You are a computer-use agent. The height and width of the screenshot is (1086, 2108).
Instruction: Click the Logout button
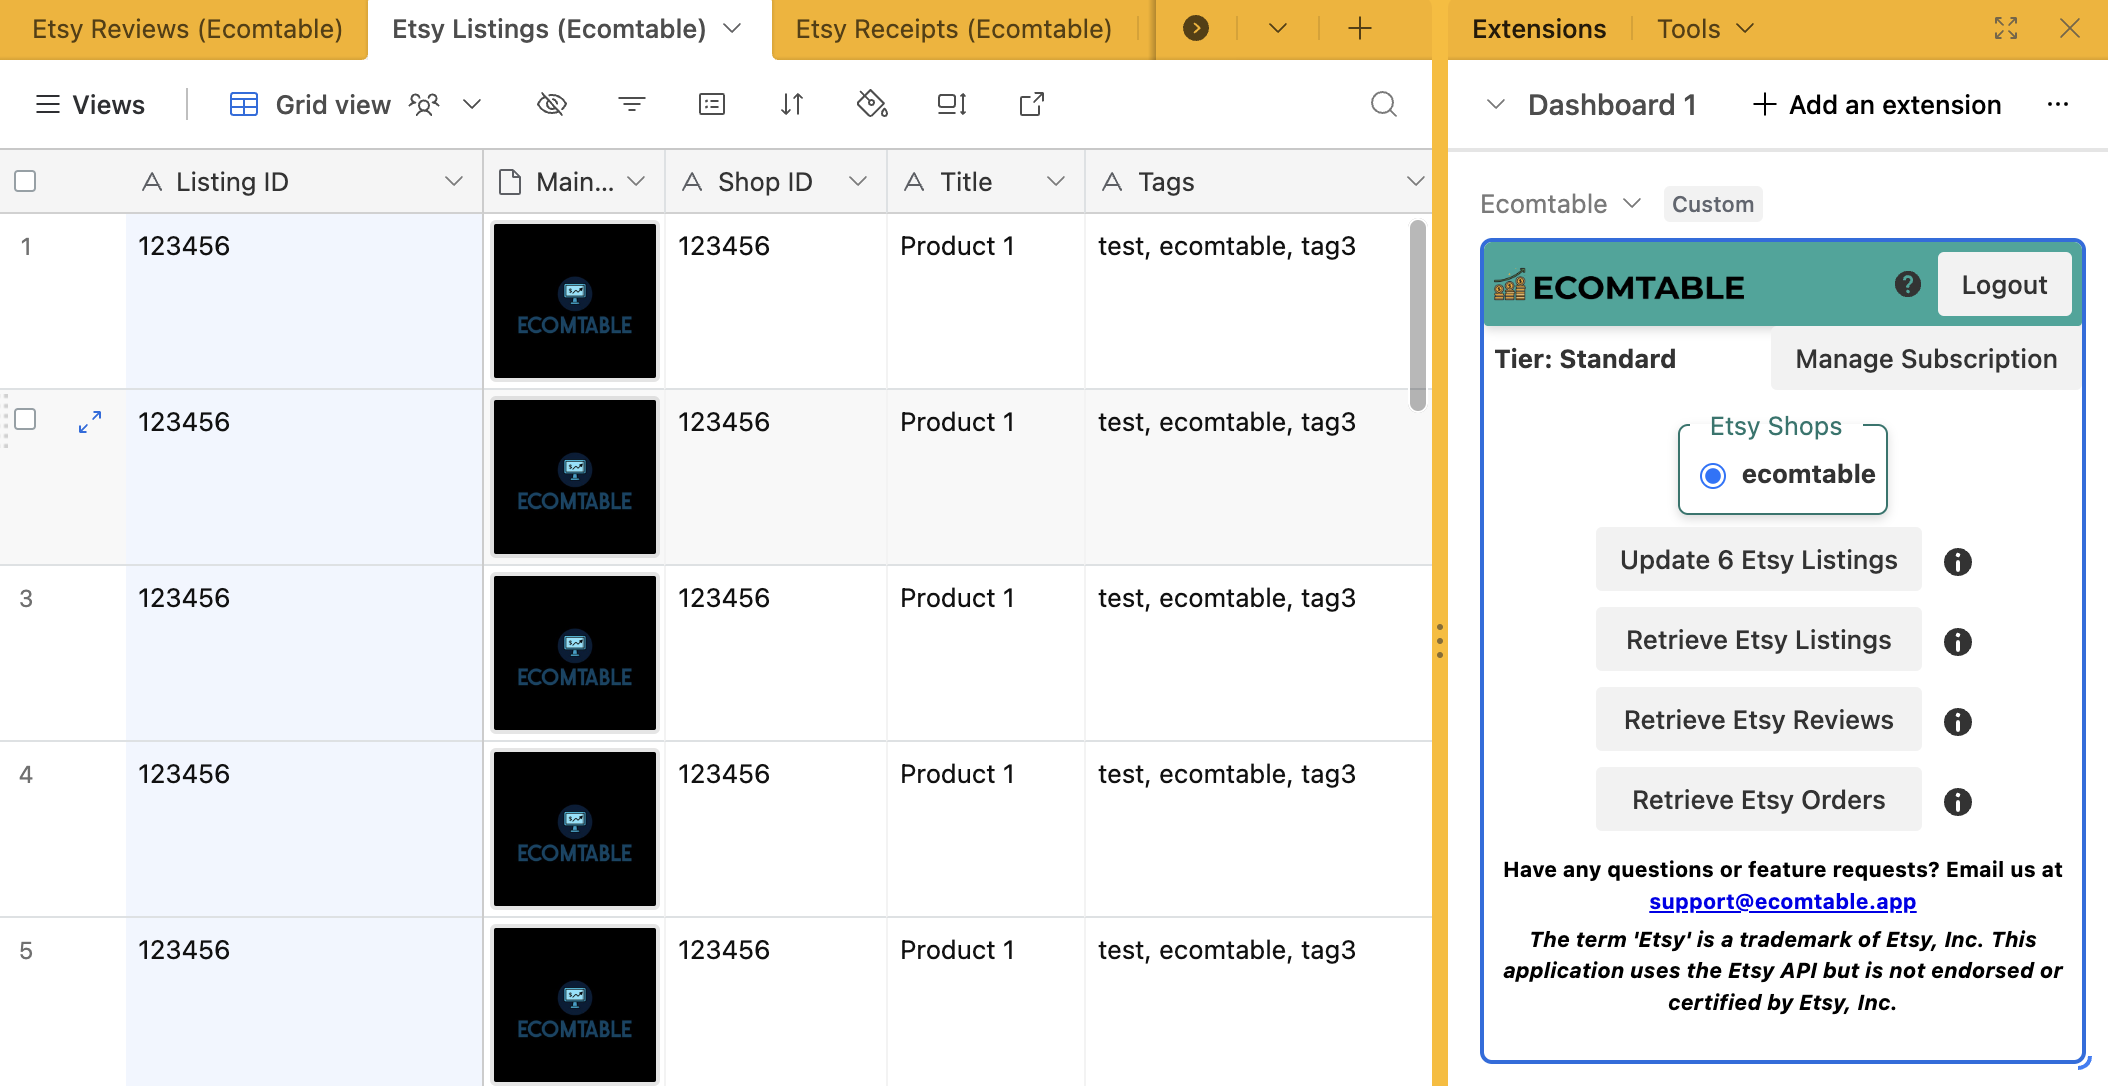pos(2004,285)
